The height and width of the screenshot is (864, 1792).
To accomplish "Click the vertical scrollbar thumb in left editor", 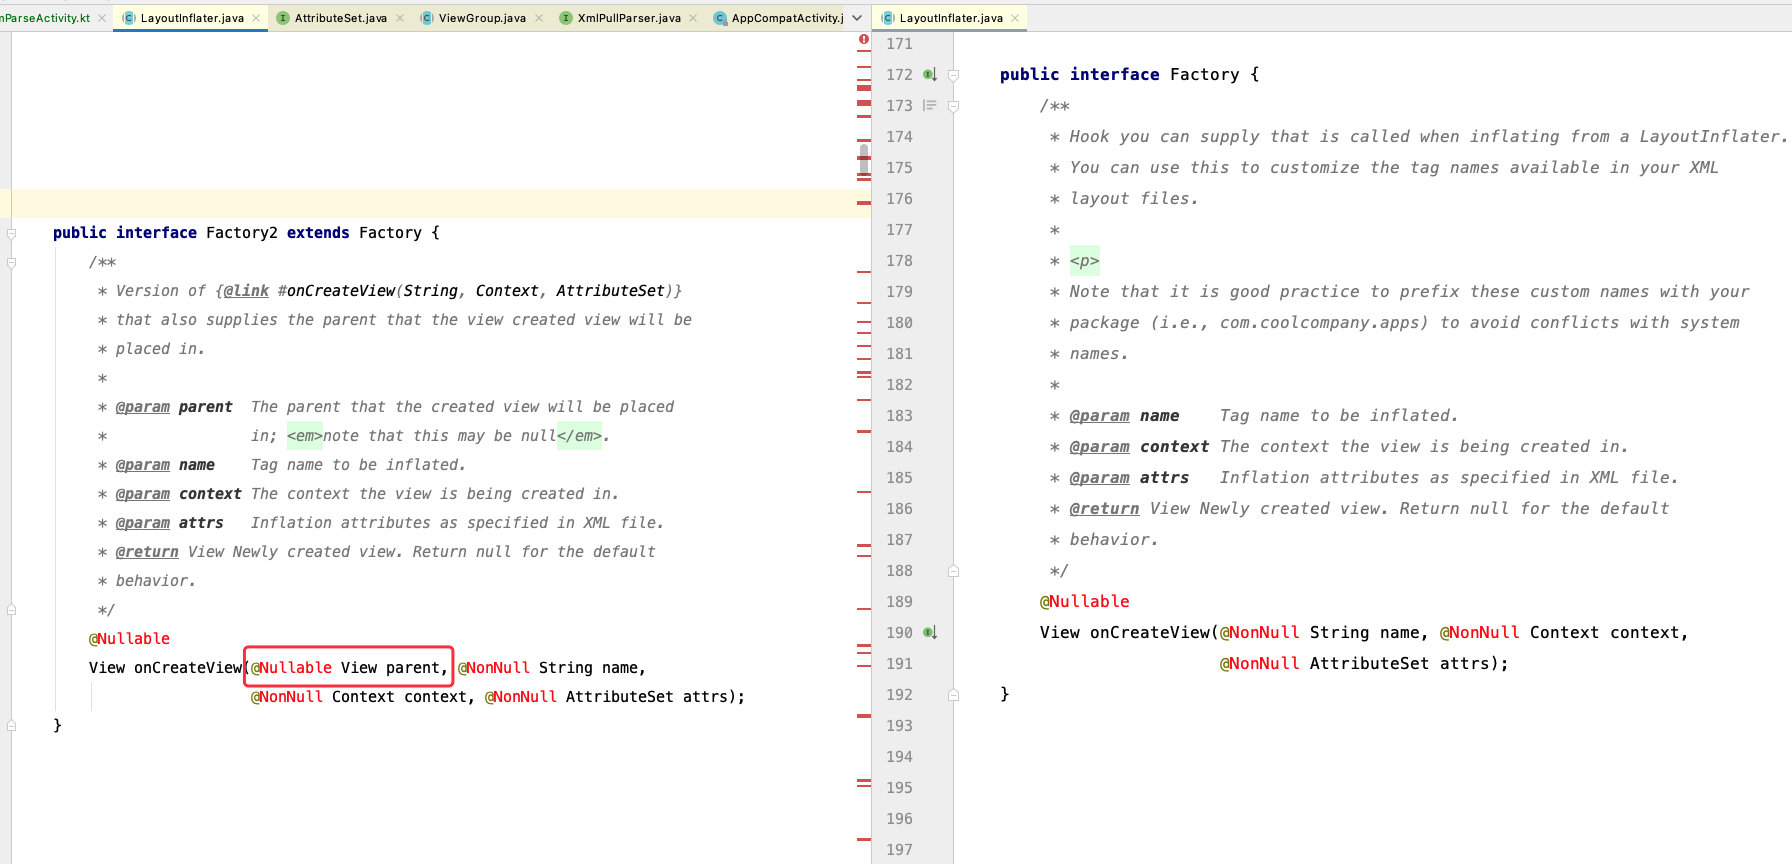I will pos(864,160).
